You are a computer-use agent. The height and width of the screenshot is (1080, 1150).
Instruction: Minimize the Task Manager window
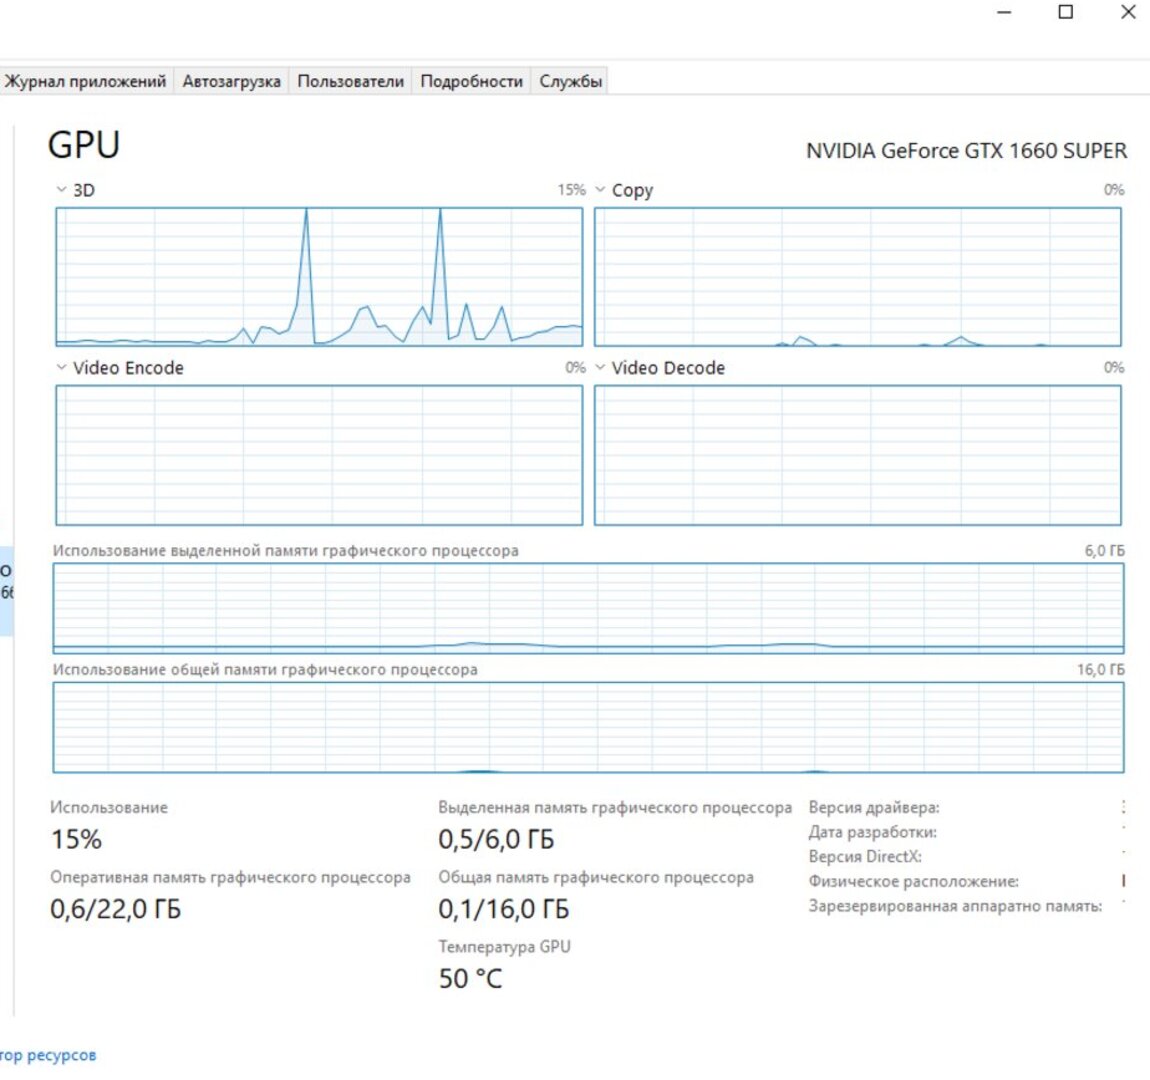(x=1004, y=13)
